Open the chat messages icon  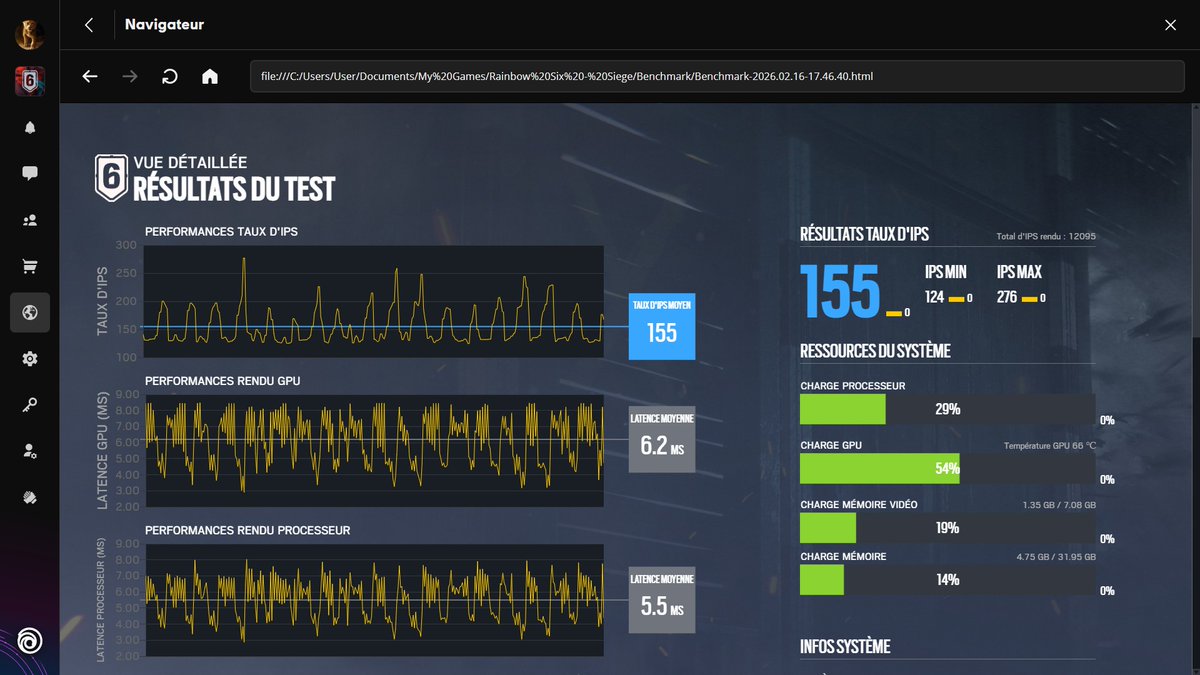point(30,173)
